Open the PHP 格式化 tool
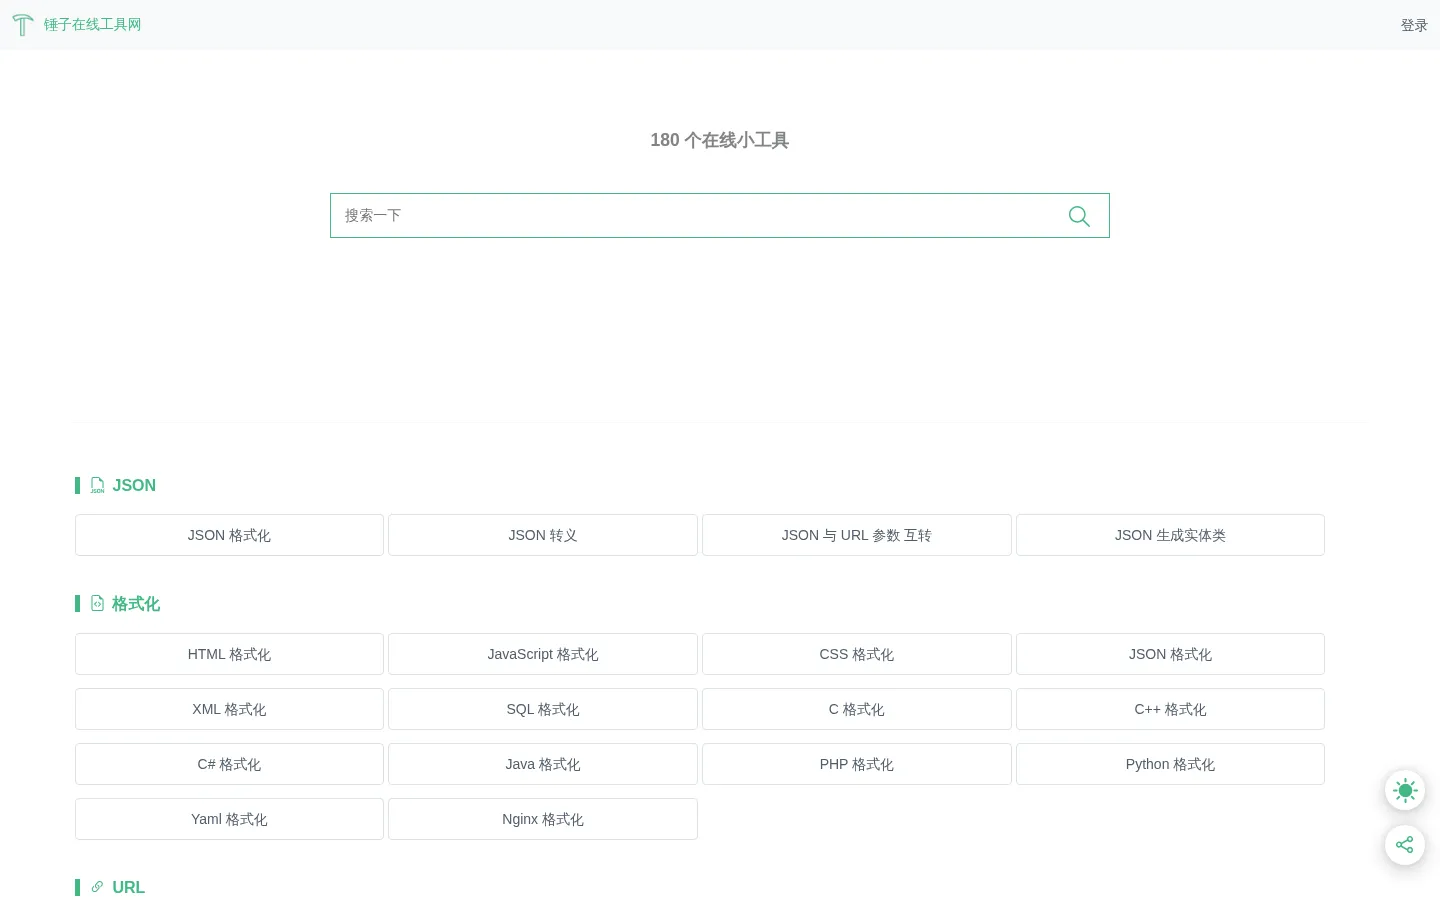1440x900 pixels. pyautogui.click(x=857, y=764)
